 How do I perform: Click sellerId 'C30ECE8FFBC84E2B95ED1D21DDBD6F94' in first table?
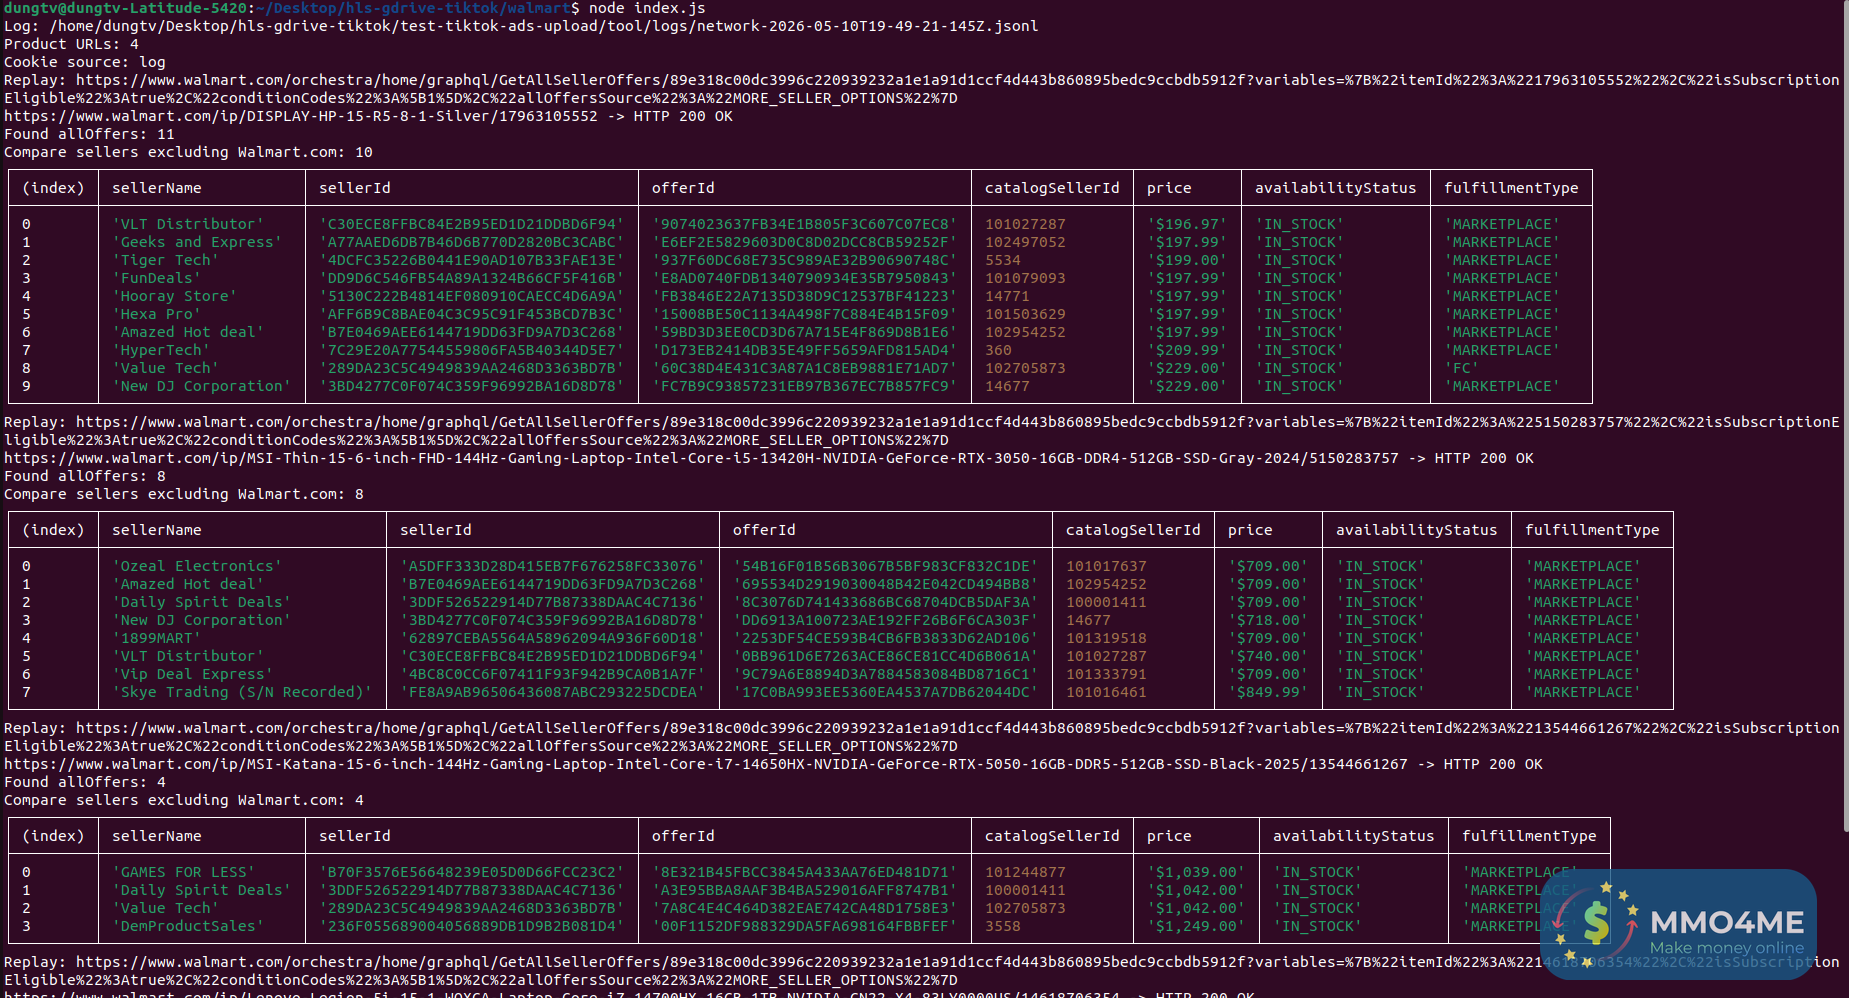point(472,224)
